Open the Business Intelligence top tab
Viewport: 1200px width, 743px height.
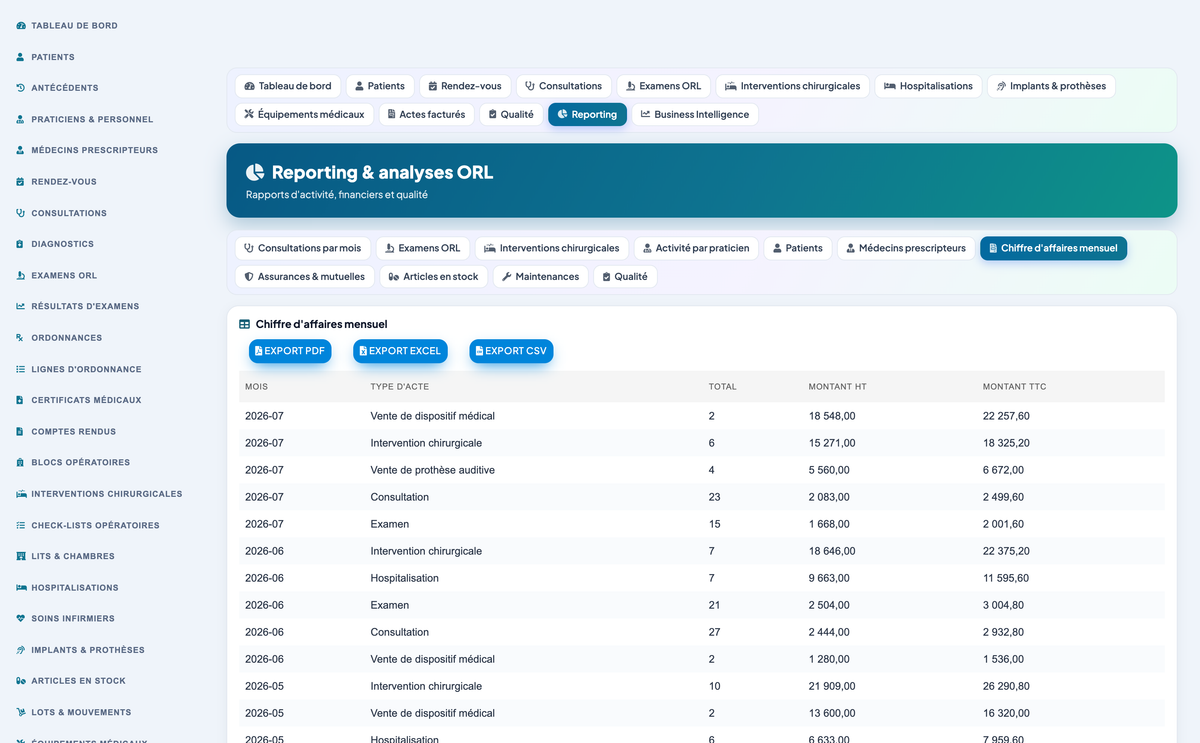click(x=695, y=115)
